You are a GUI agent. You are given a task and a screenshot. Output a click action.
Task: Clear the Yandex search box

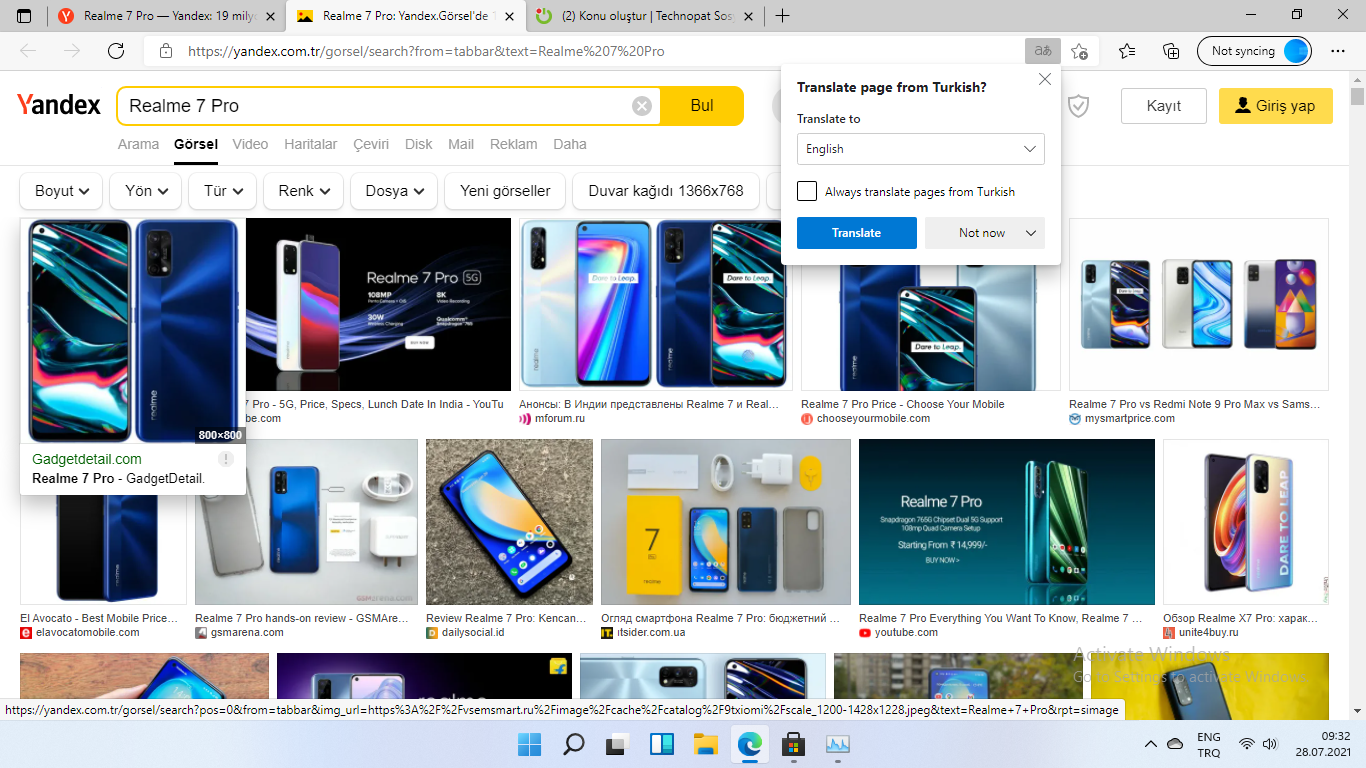click(x=642, y=106)
